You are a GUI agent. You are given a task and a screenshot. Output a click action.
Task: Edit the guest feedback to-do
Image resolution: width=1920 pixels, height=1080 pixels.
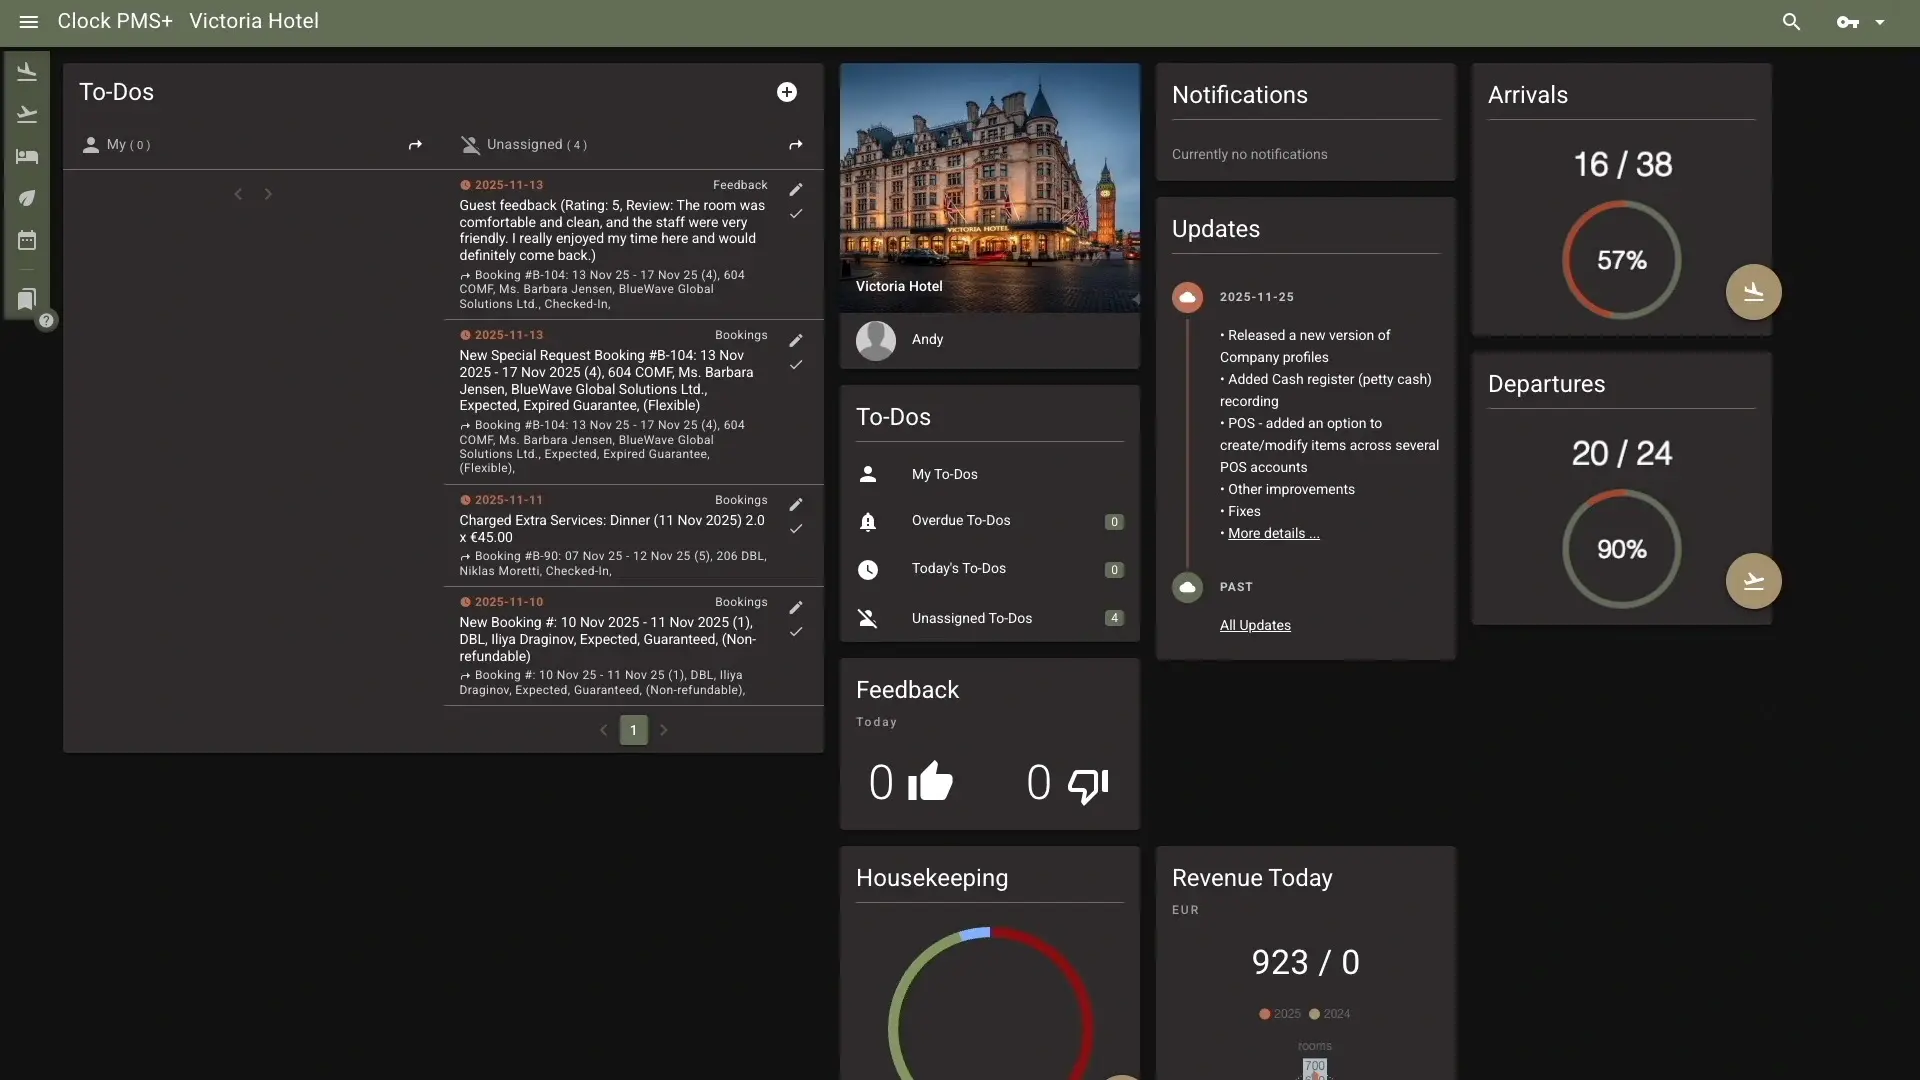click(796, 190)
